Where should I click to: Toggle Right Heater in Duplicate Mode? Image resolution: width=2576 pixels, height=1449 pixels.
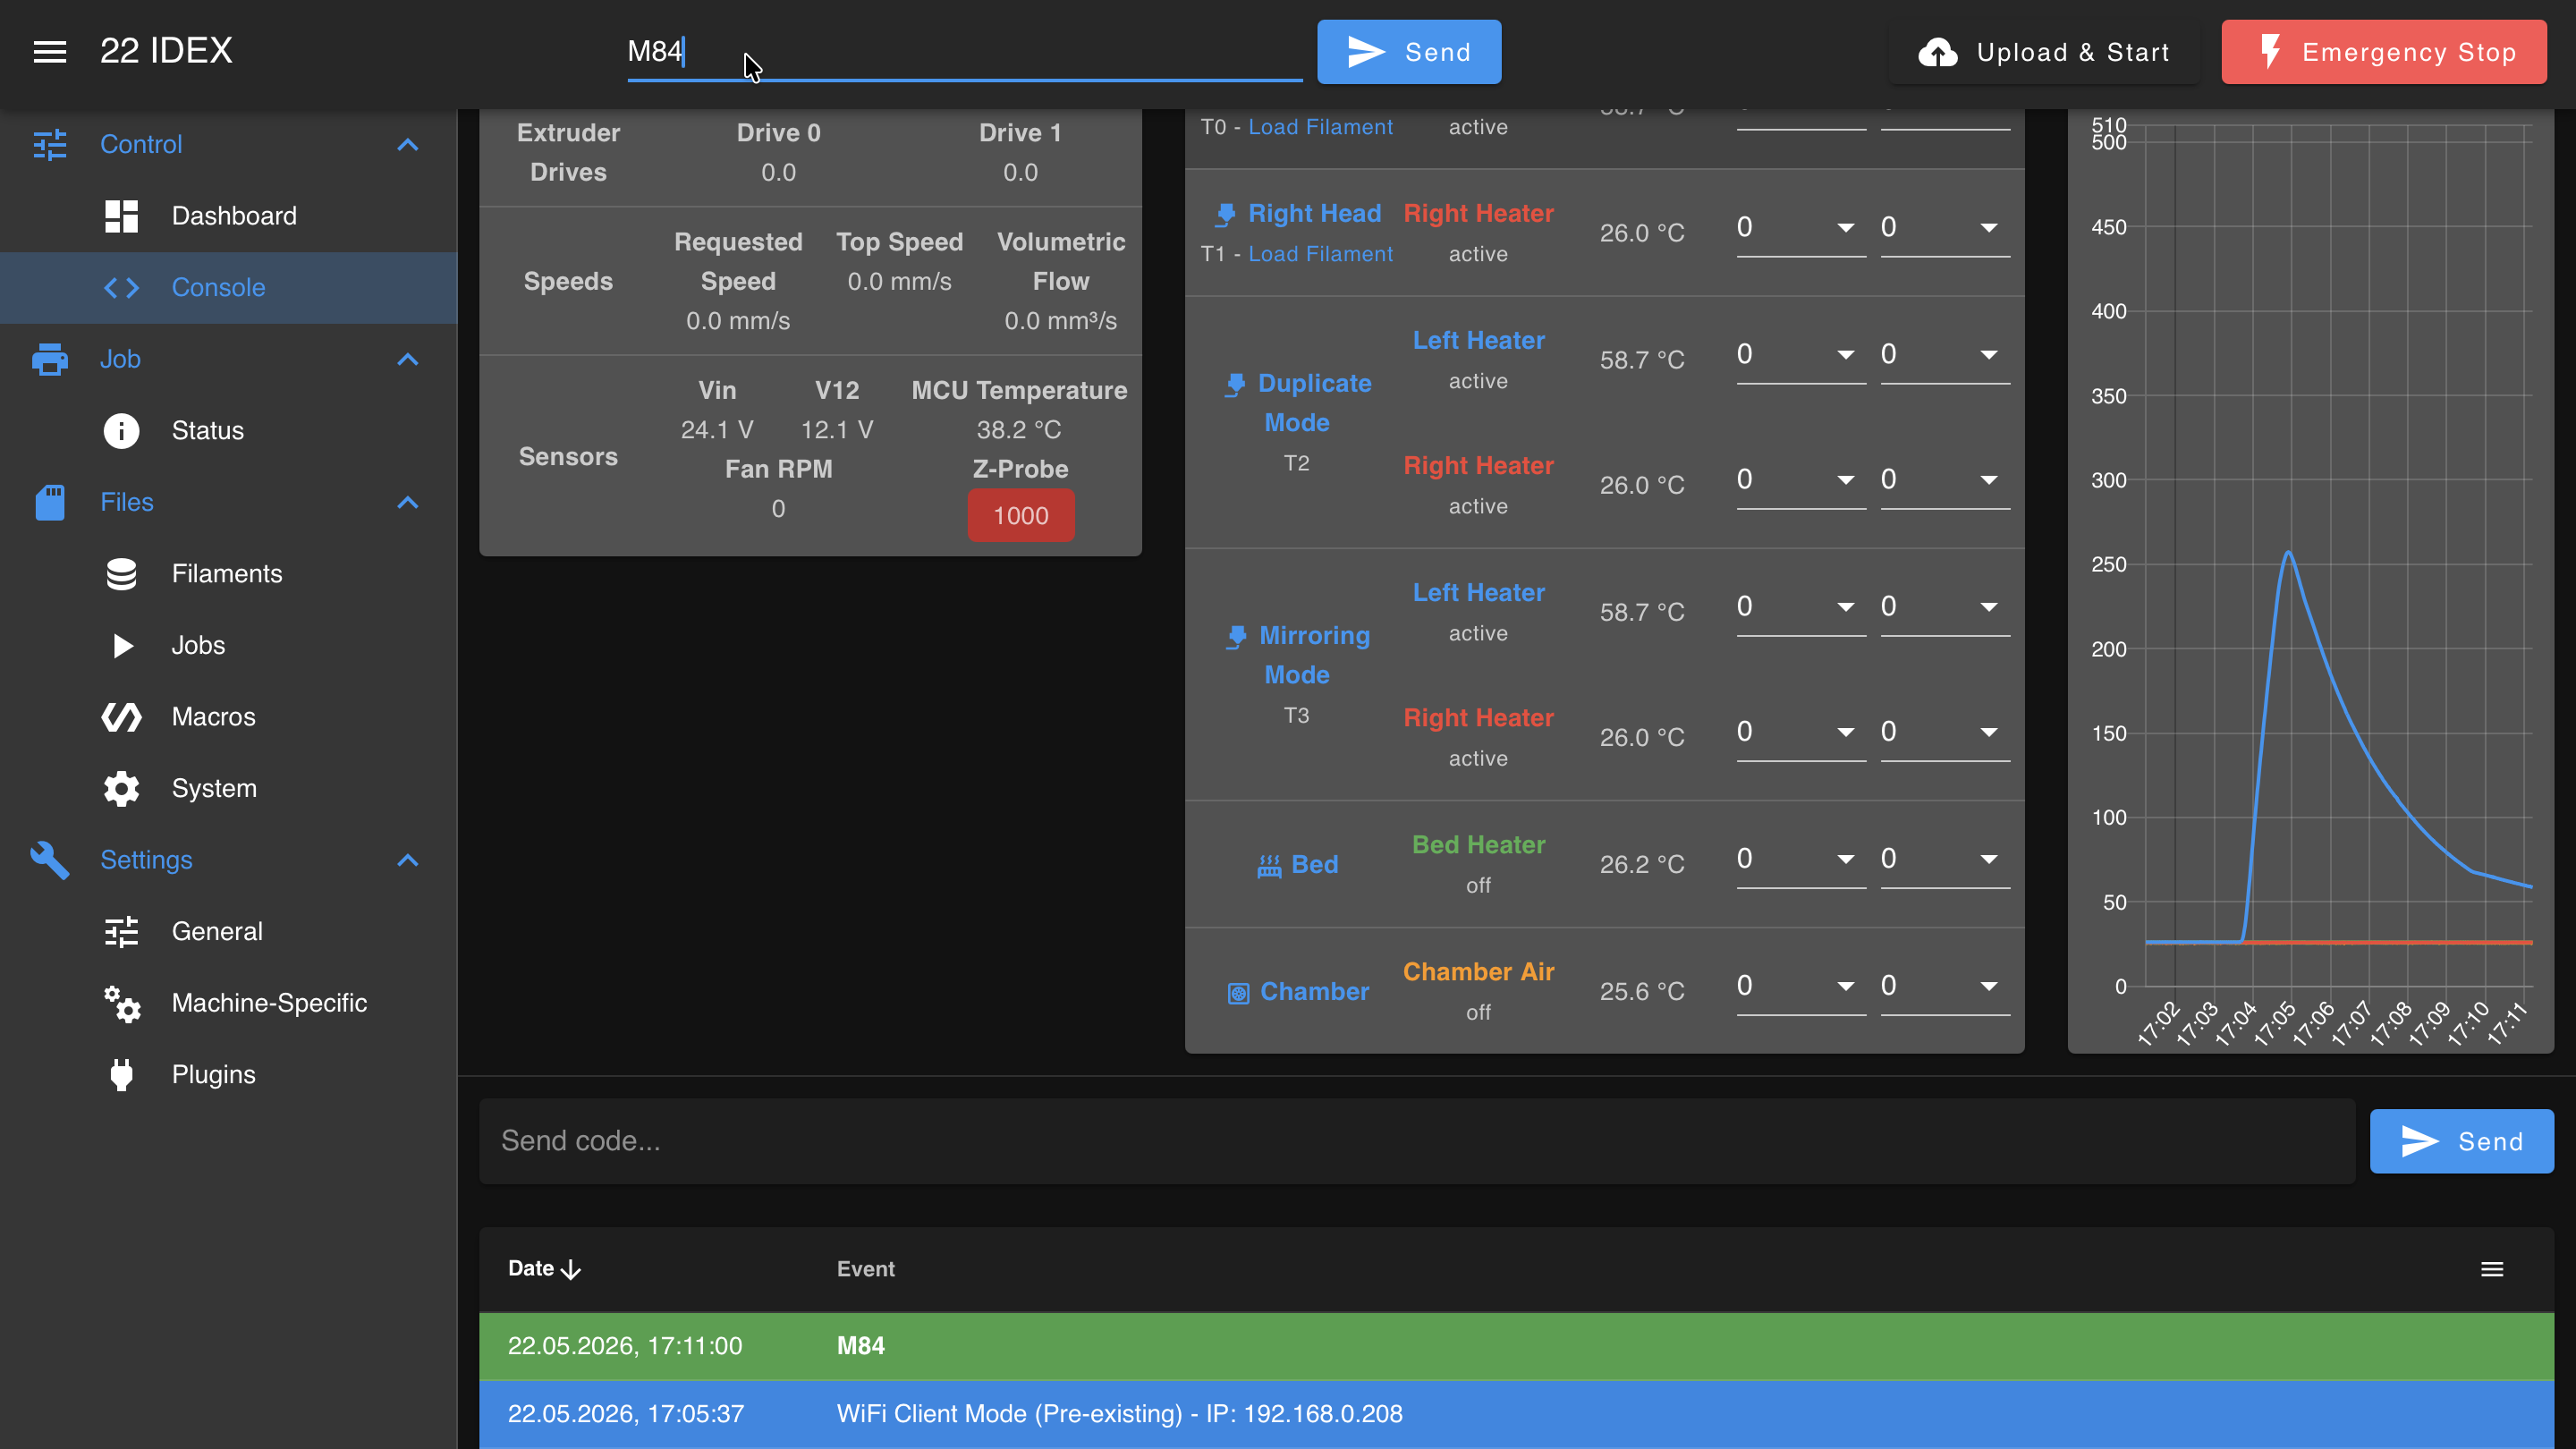coord(1478,466)
